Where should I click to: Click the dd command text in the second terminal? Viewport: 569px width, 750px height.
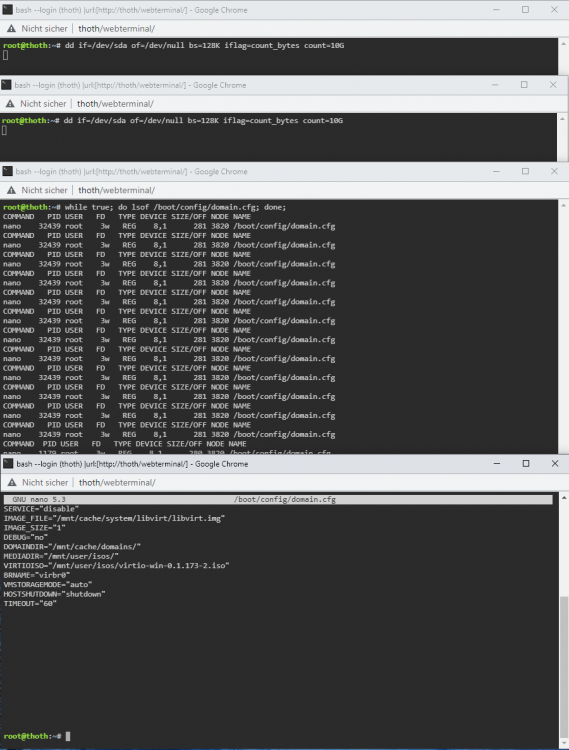pyautogui.click(x=203, y=121)
